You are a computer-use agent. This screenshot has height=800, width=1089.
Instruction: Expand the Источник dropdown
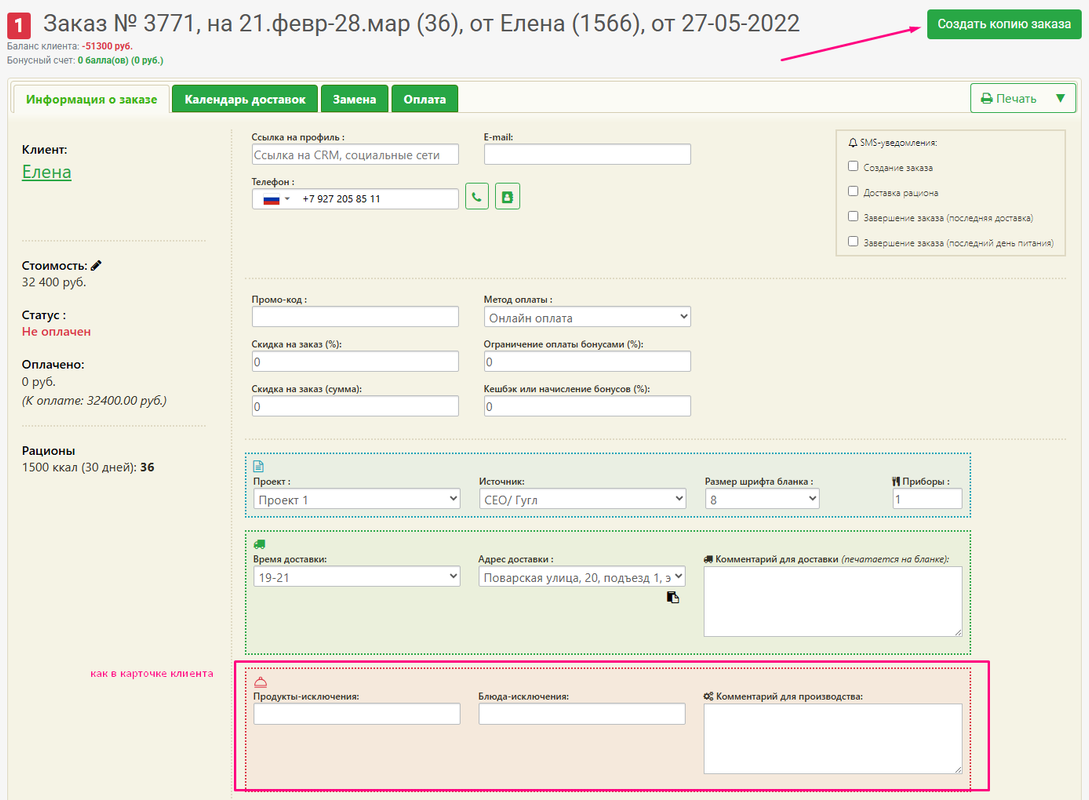click(x=582, y=498)
